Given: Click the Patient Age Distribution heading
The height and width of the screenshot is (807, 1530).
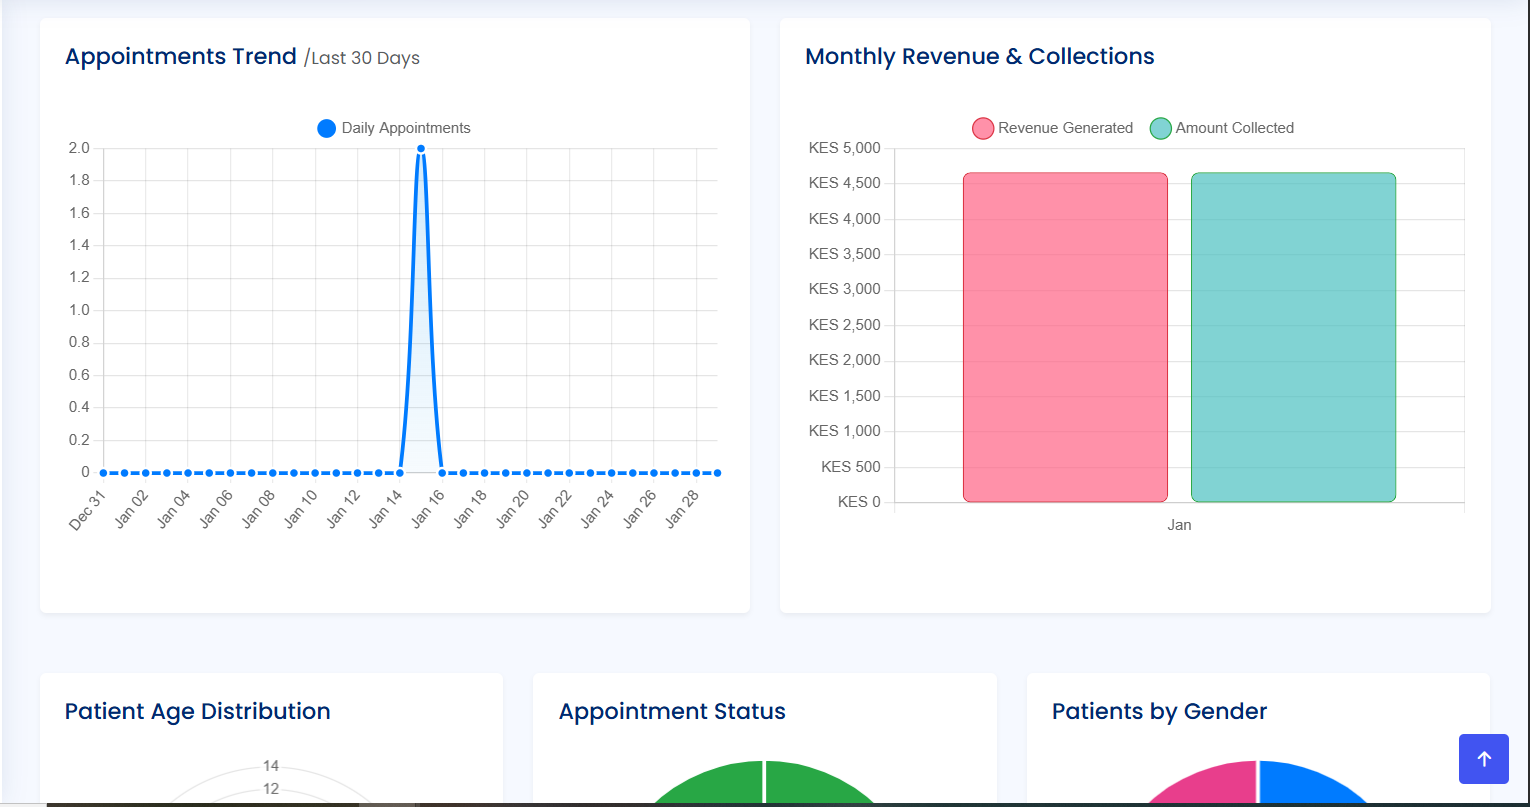Looking at the screenshot, I should click(x=198, y=711).
